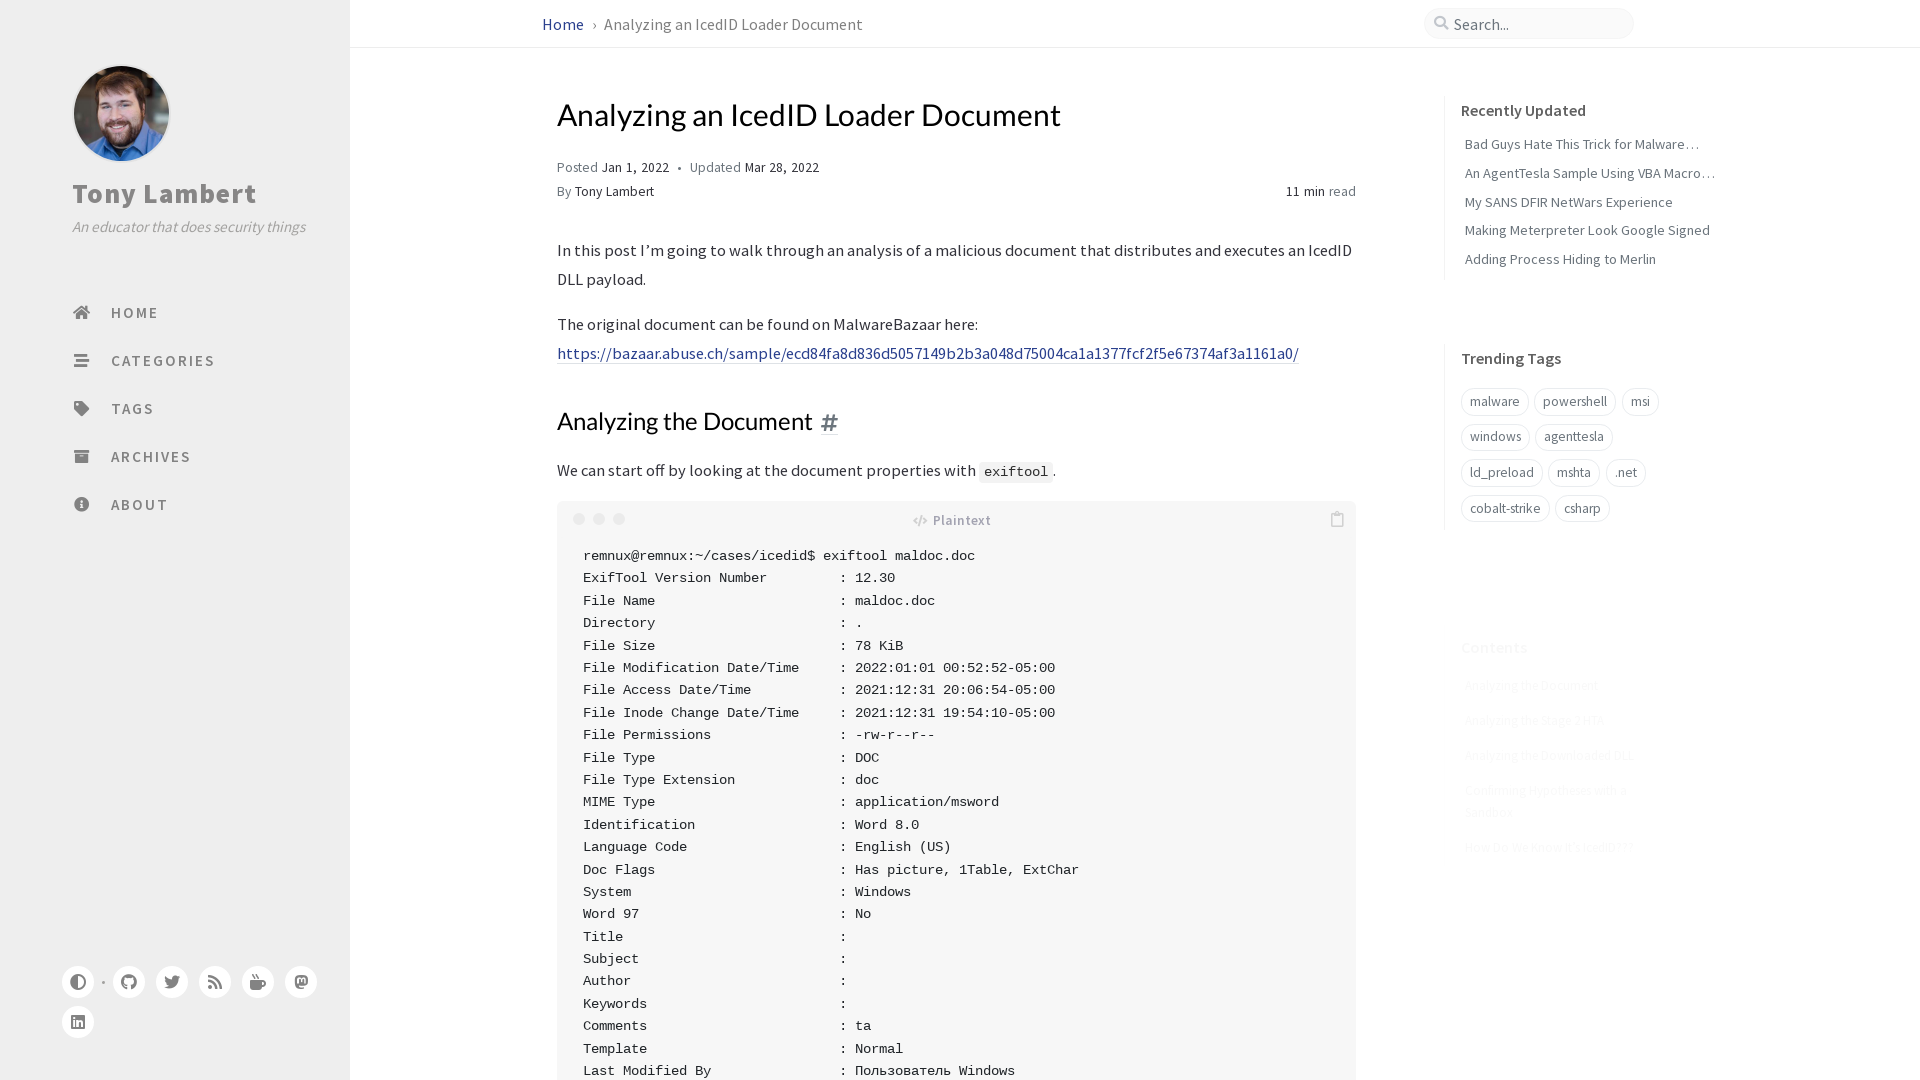
Task: Click the search magnifier icon
Action: 1441,23
